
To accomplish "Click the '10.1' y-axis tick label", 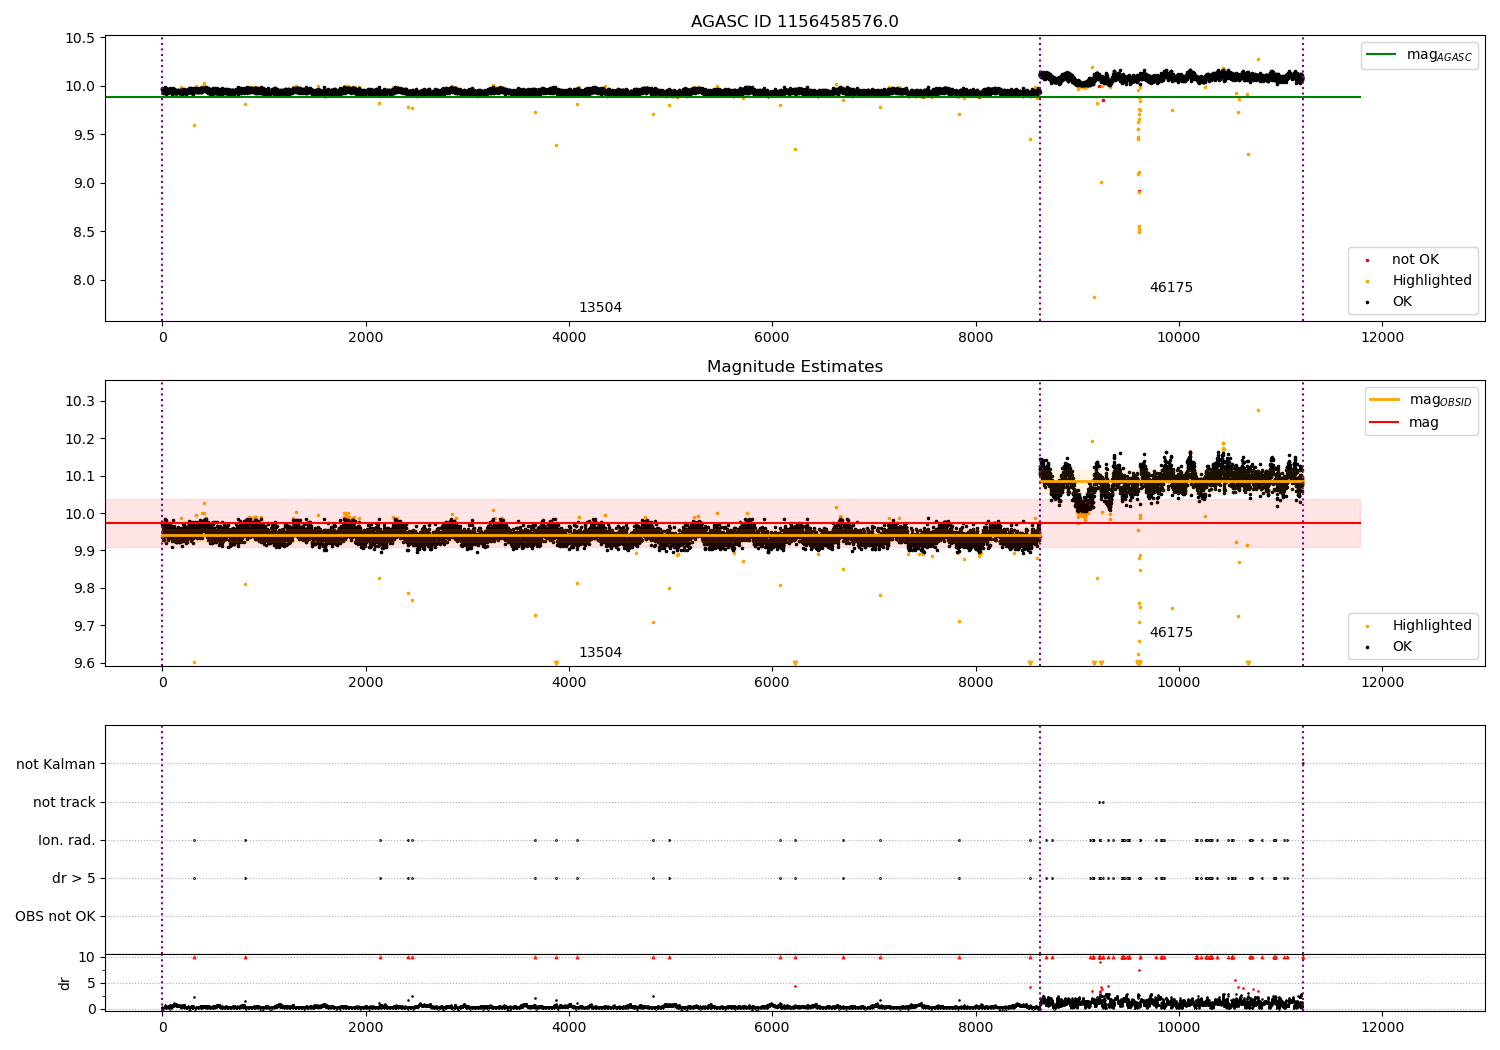I will pyautogui.click(x=80, y=476).
